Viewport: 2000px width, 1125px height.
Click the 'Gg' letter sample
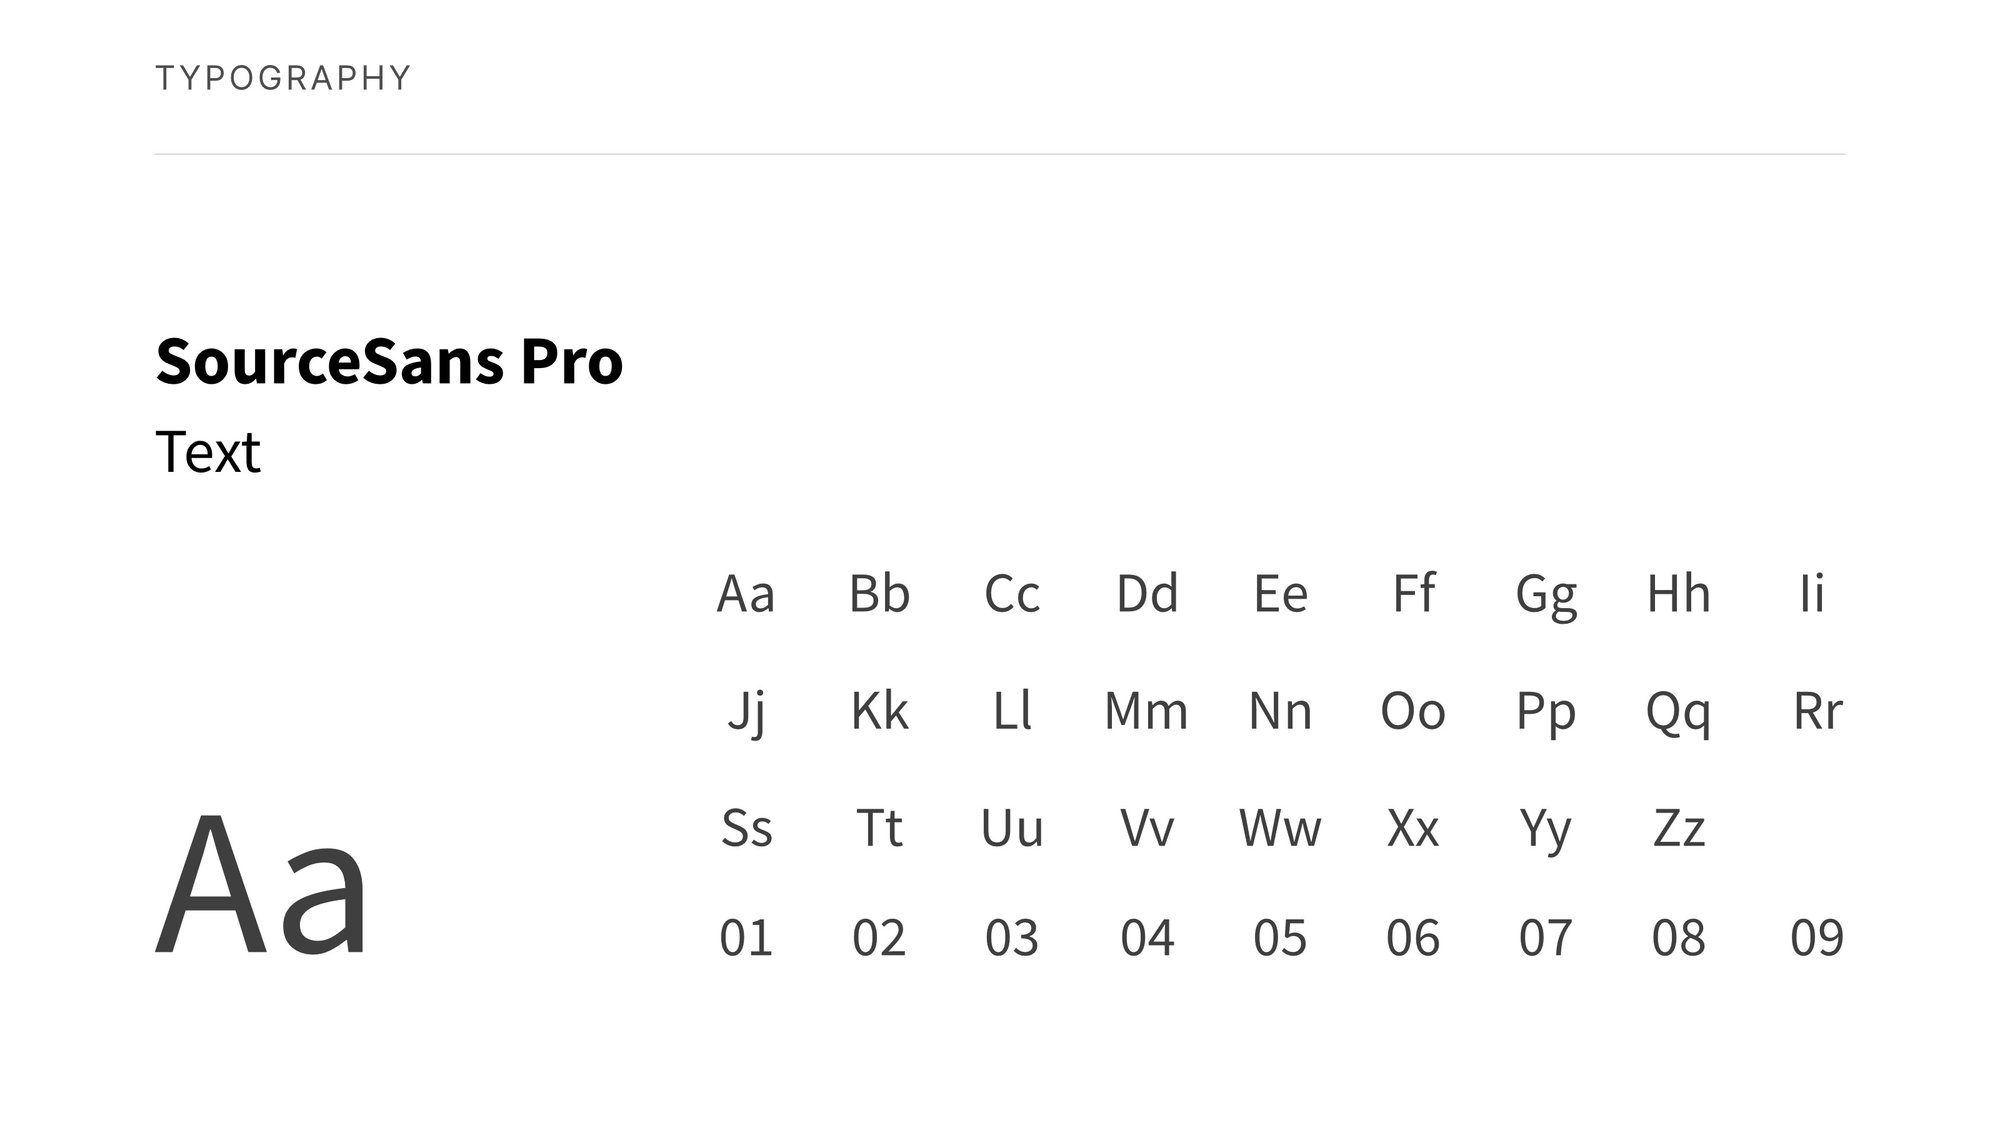tap(1546, 597)
